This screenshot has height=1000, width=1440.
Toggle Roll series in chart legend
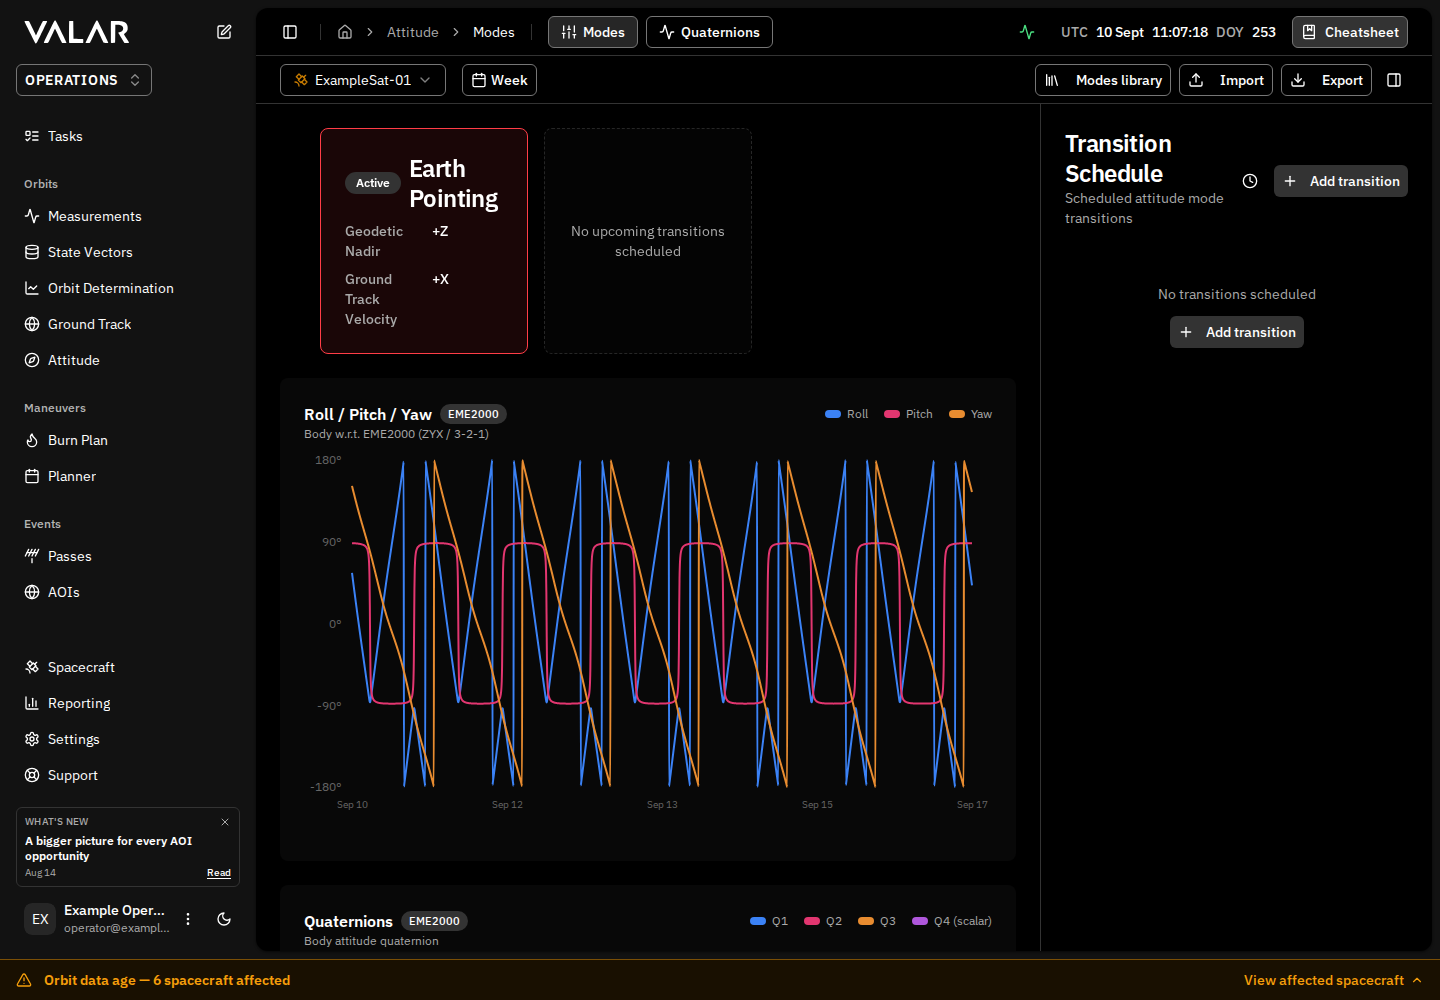(847, 414)
